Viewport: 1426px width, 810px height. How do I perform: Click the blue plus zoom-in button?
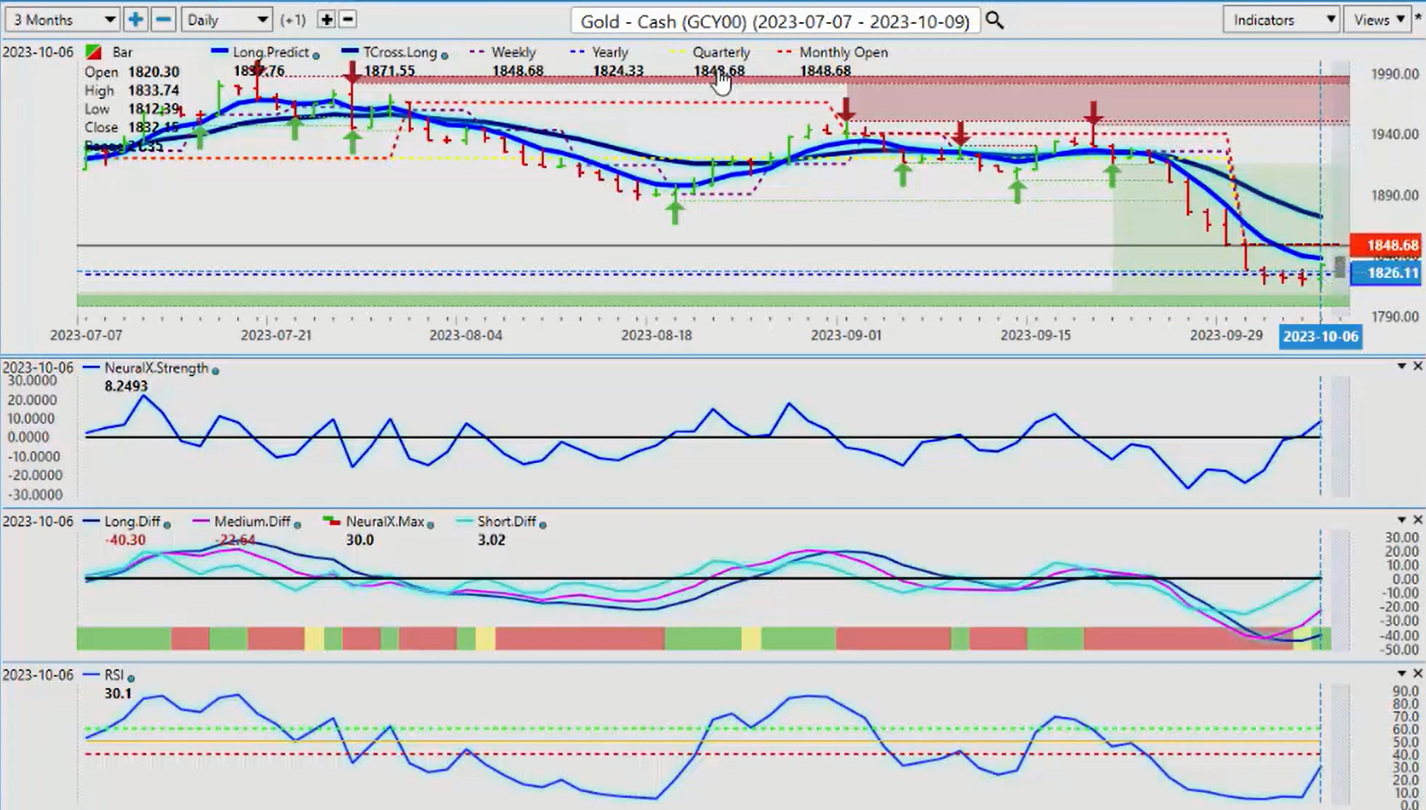click(x=135, y=19)
